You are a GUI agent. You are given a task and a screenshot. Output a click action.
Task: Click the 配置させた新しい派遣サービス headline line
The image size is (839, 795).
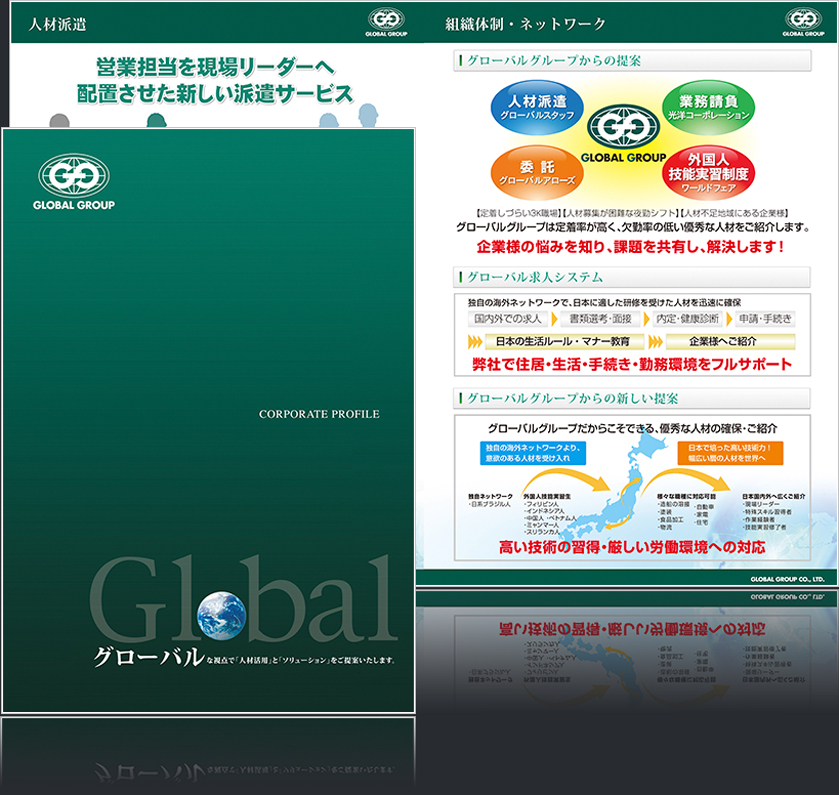click(x=215, y=94)
